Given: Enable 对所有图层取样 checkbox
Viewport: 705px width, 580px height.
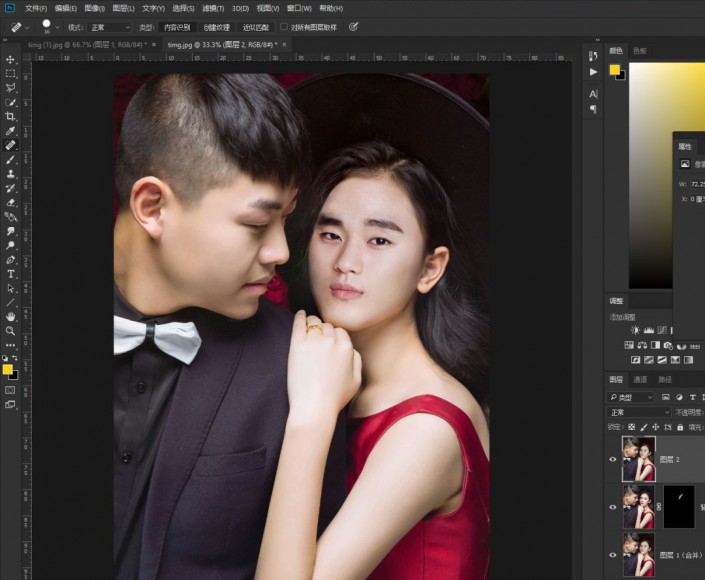Looking at the screenshot, I should click(x=284, y=27).
